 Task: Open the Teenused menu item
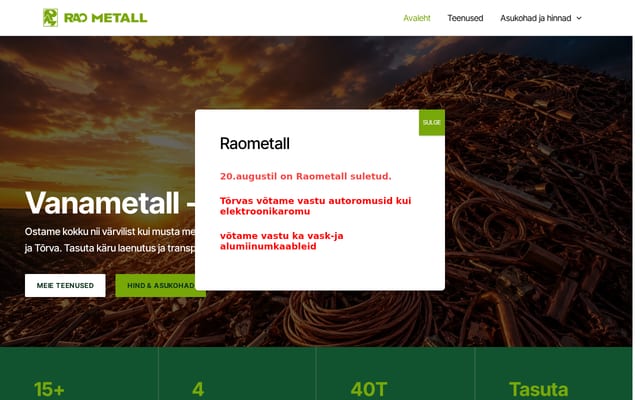[x=465, y=18]
